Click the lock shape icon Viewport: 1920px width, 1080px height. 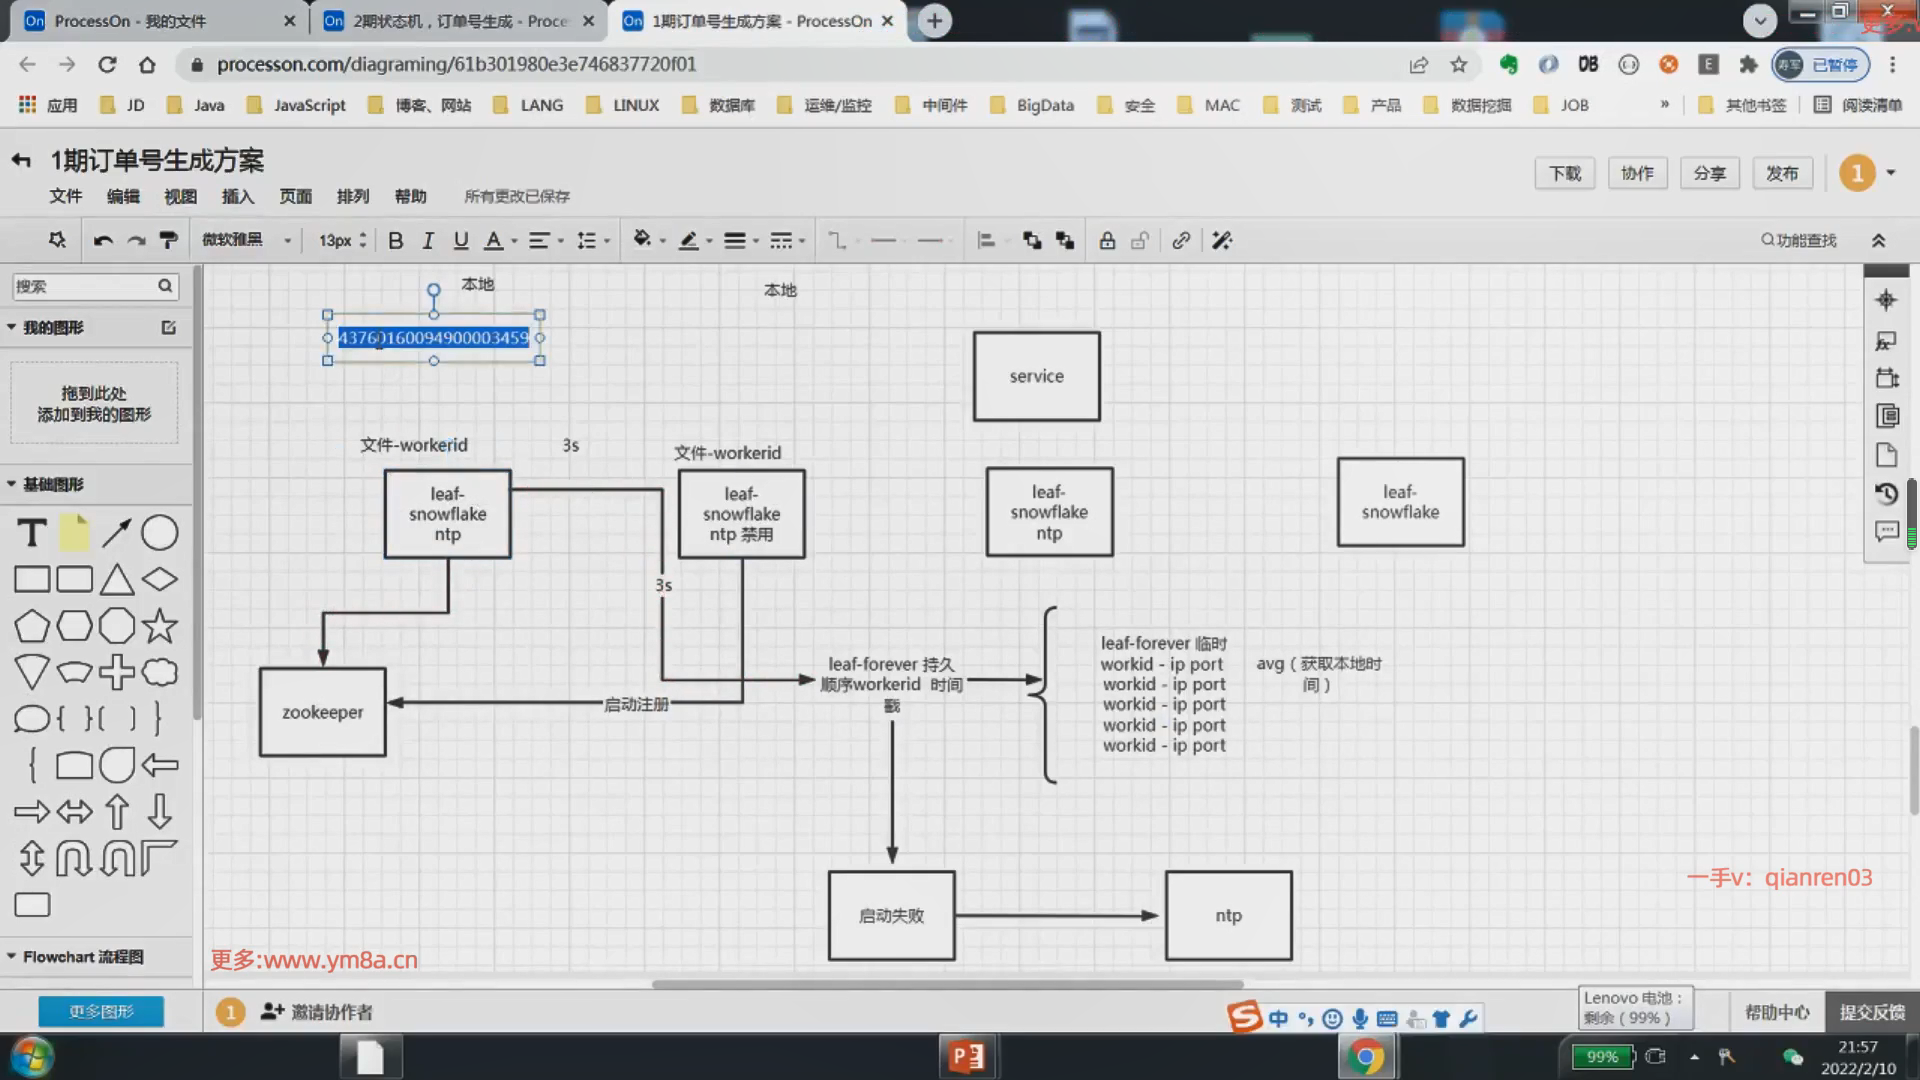click(x=1107, y=241)
